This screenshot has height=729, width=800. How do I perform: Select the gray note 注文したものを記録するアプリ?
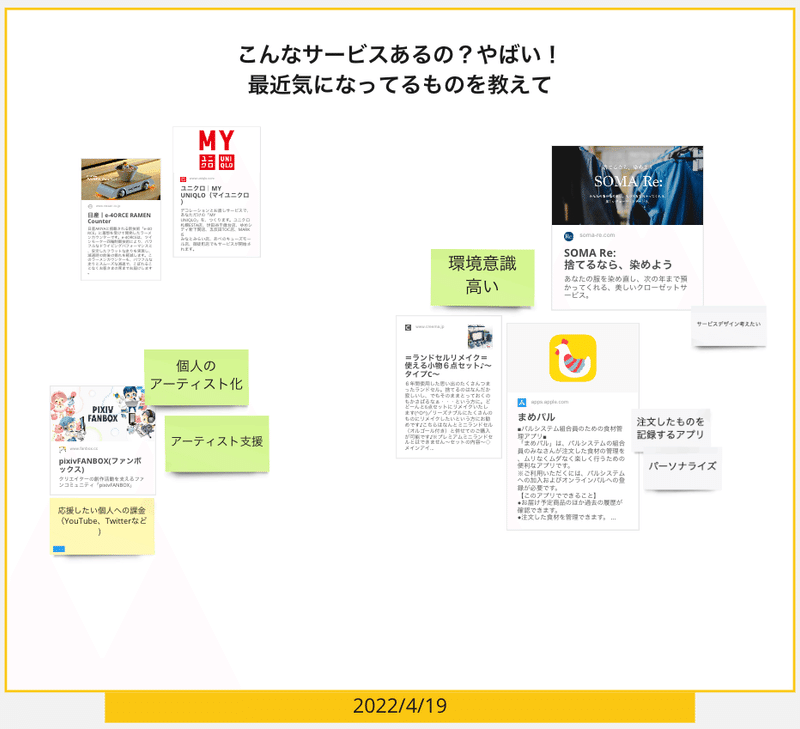pos(670,430)
